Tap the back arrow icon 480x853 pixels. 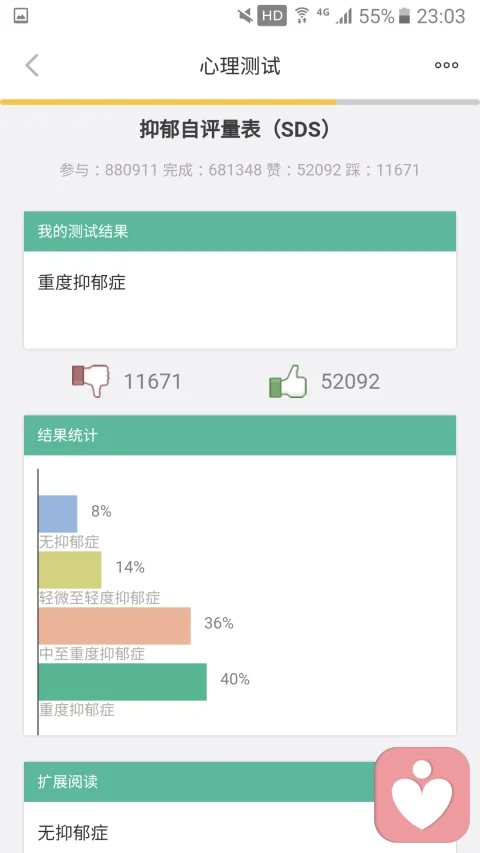[32, 65]
